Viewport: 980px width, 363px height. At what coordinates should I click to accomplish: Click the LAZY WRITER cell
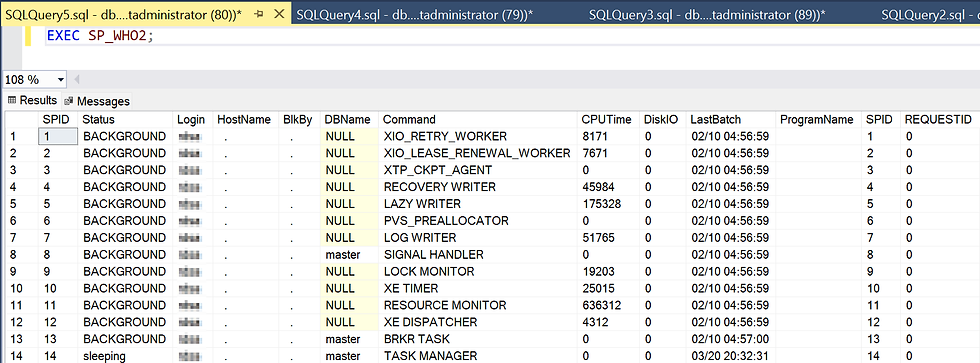(478, 204)
